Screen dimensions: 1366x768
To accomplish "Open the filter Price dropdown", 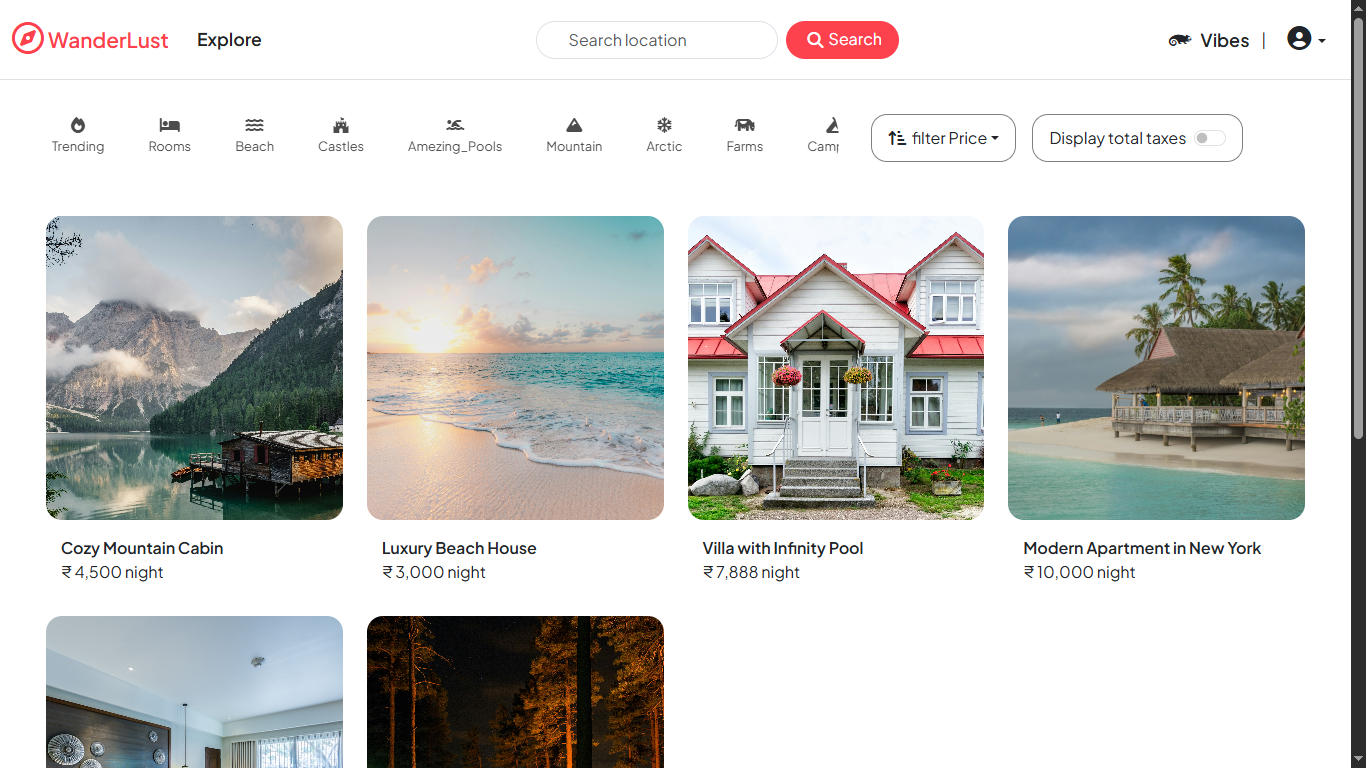I will coord(943,138).
